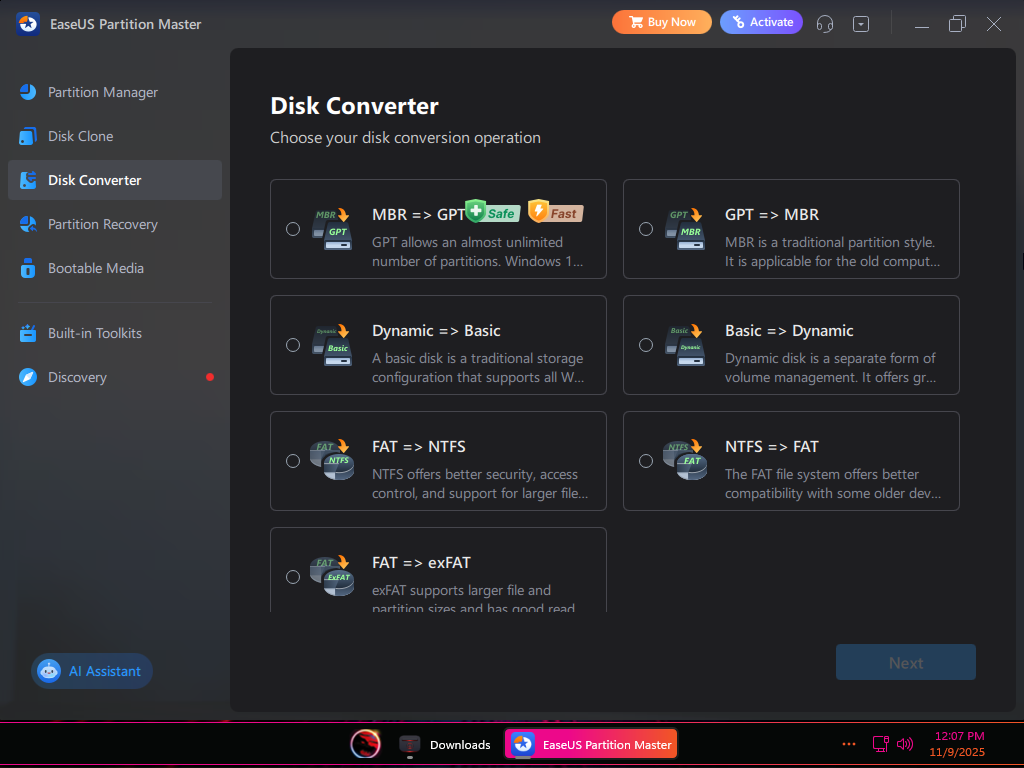Open the Discovery section
The height and width of the screenshot is (768, 1024).
[115, 377]
